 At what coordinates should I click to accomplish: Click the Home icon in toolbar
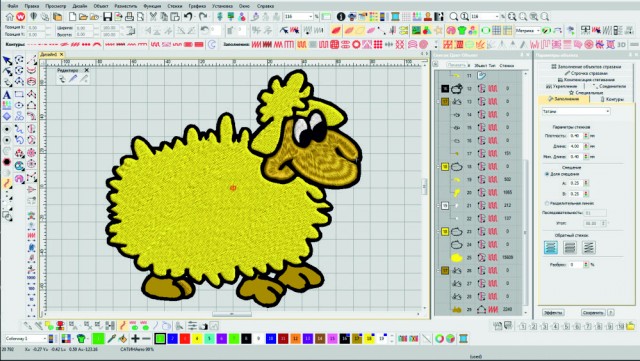(9, 16)
